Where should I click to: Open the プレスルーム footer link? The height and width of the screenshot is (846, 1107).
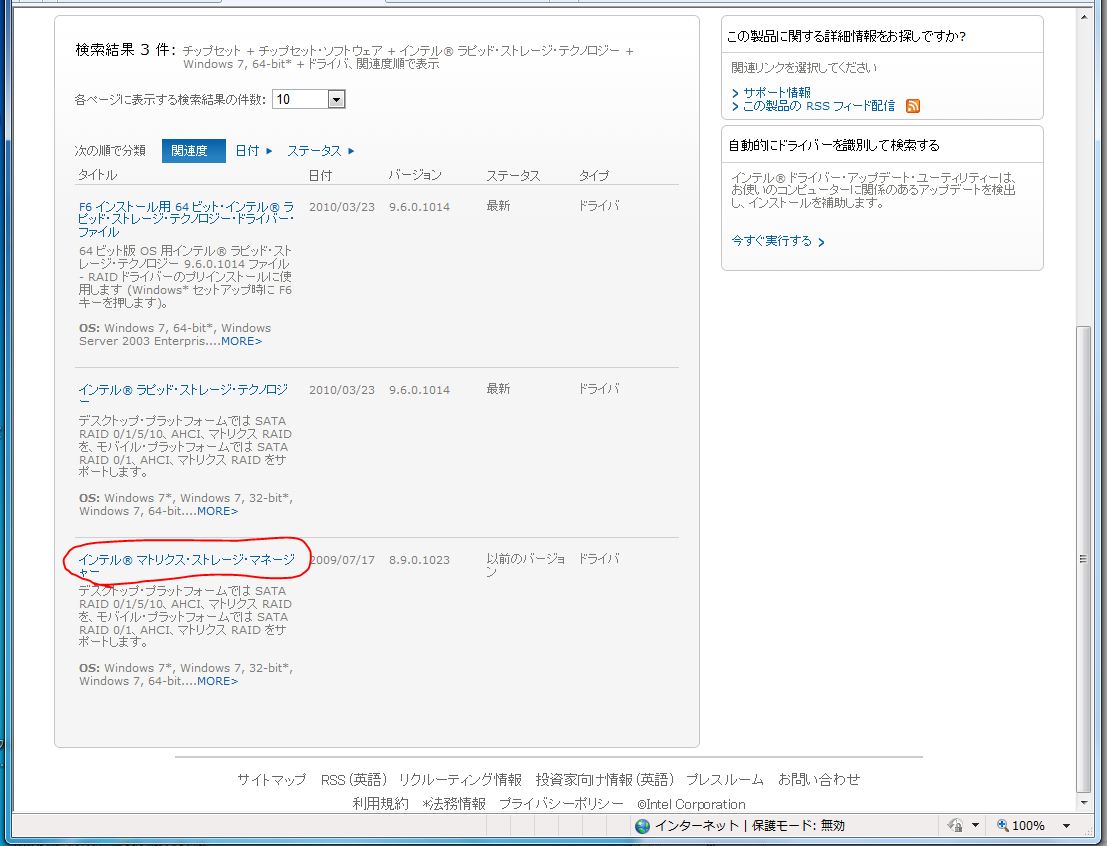pos(725,780)
